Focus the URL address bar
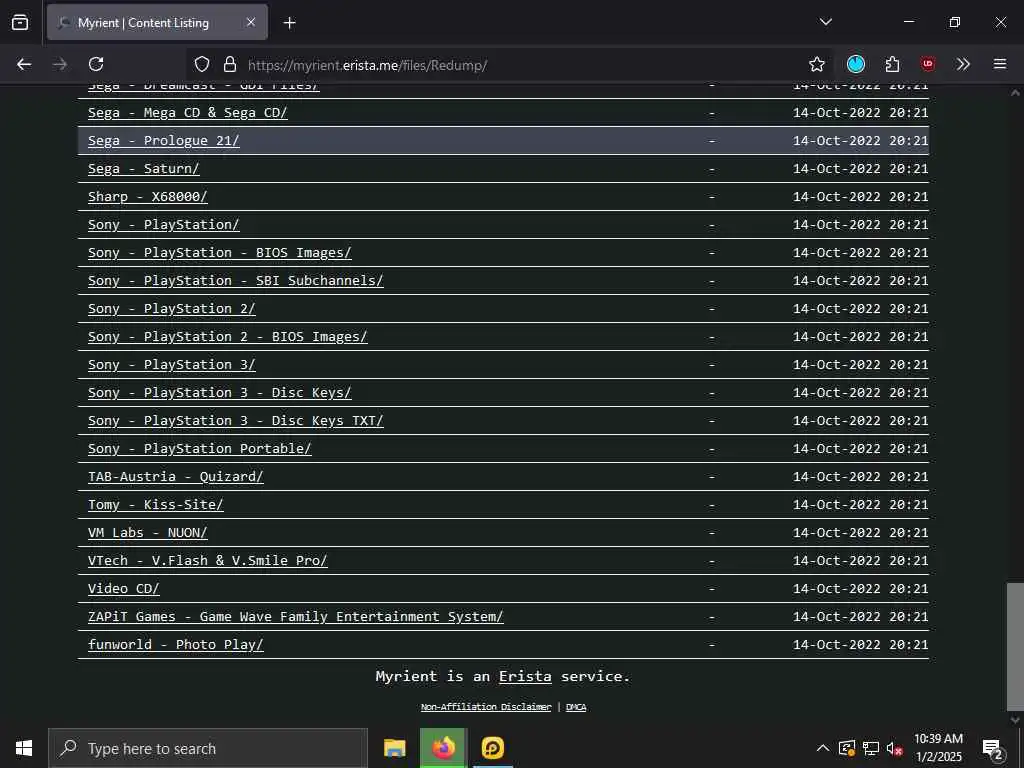 [x=509, y=65]
